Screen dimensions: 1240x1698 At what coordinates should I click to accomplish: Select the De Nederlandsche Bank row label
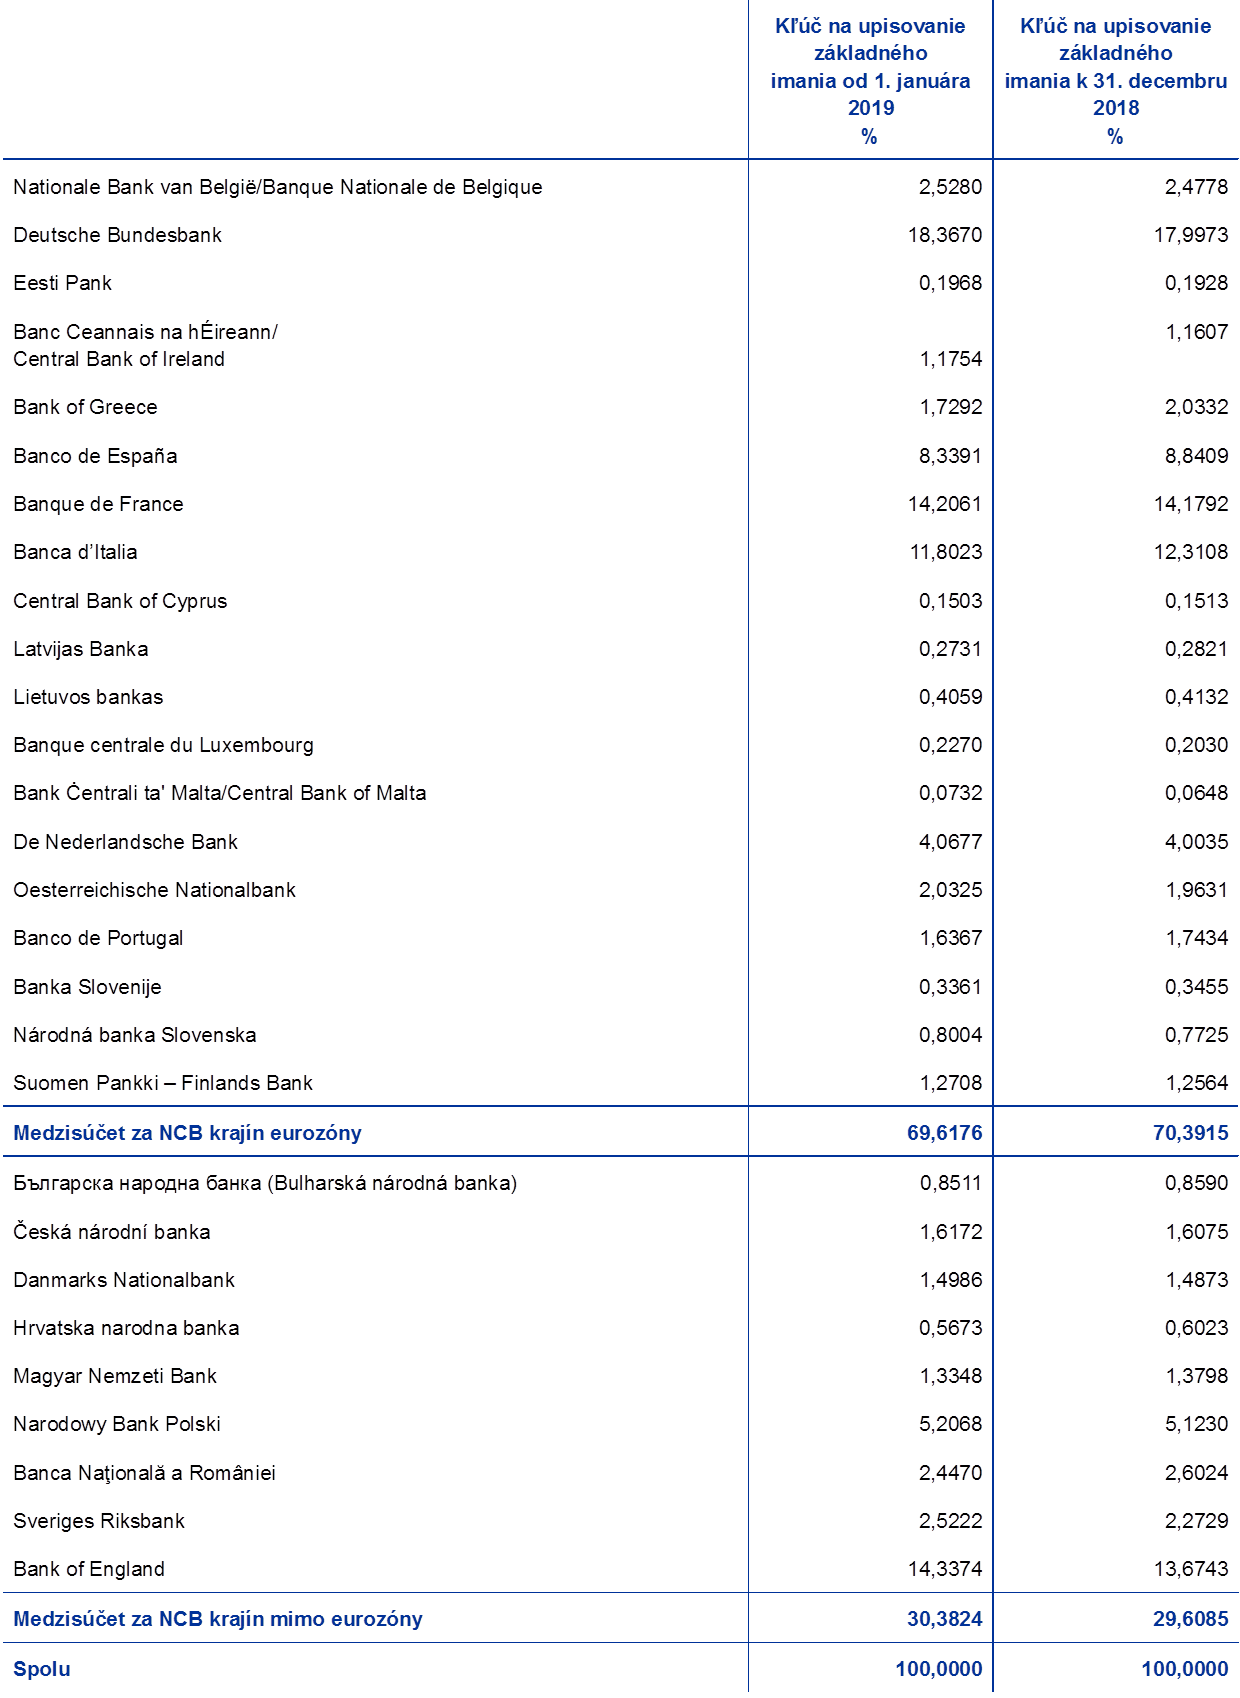pyautogui.click(x=125, y=842)
